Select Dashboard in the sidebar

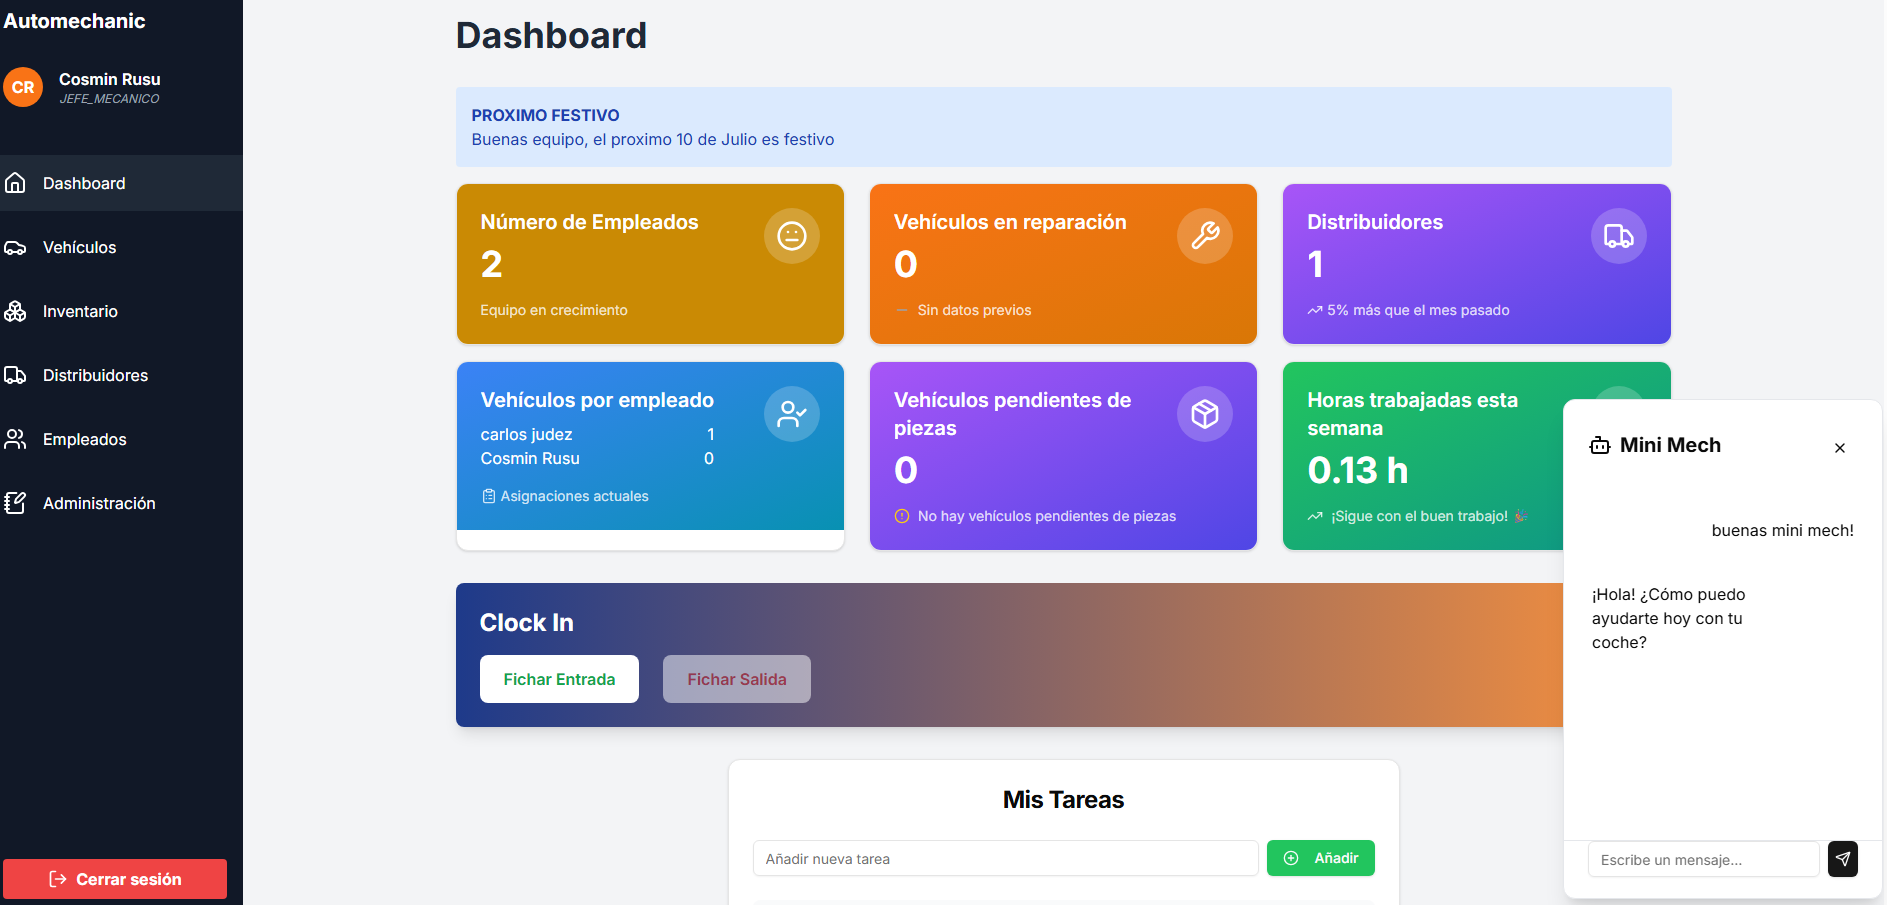[84, 184]
